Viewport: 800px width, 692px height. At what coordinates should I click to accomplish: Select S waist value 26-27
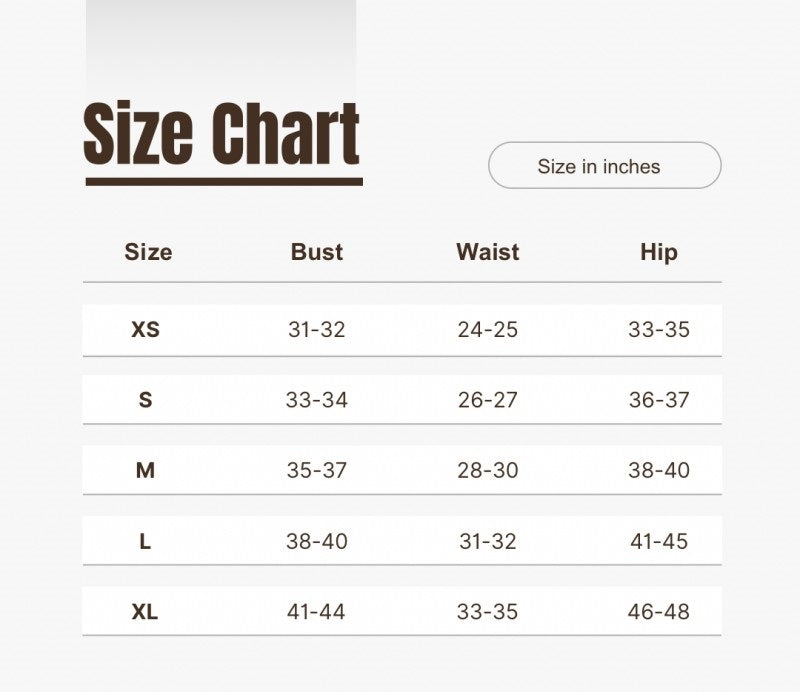(488, 400)
